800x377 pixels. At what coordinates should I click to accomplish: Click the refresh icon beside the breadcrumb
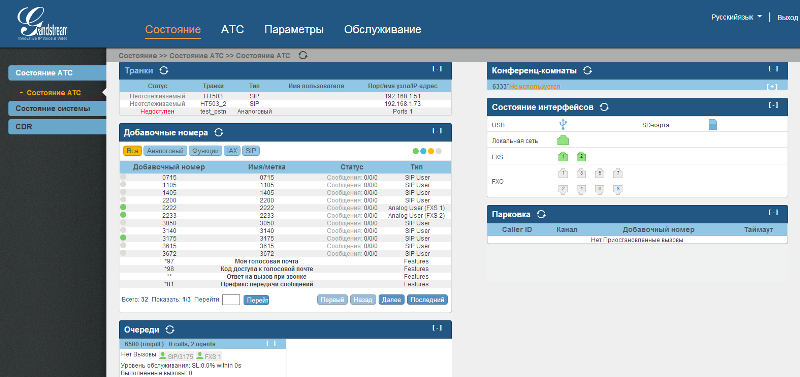(x=303, y=55)
